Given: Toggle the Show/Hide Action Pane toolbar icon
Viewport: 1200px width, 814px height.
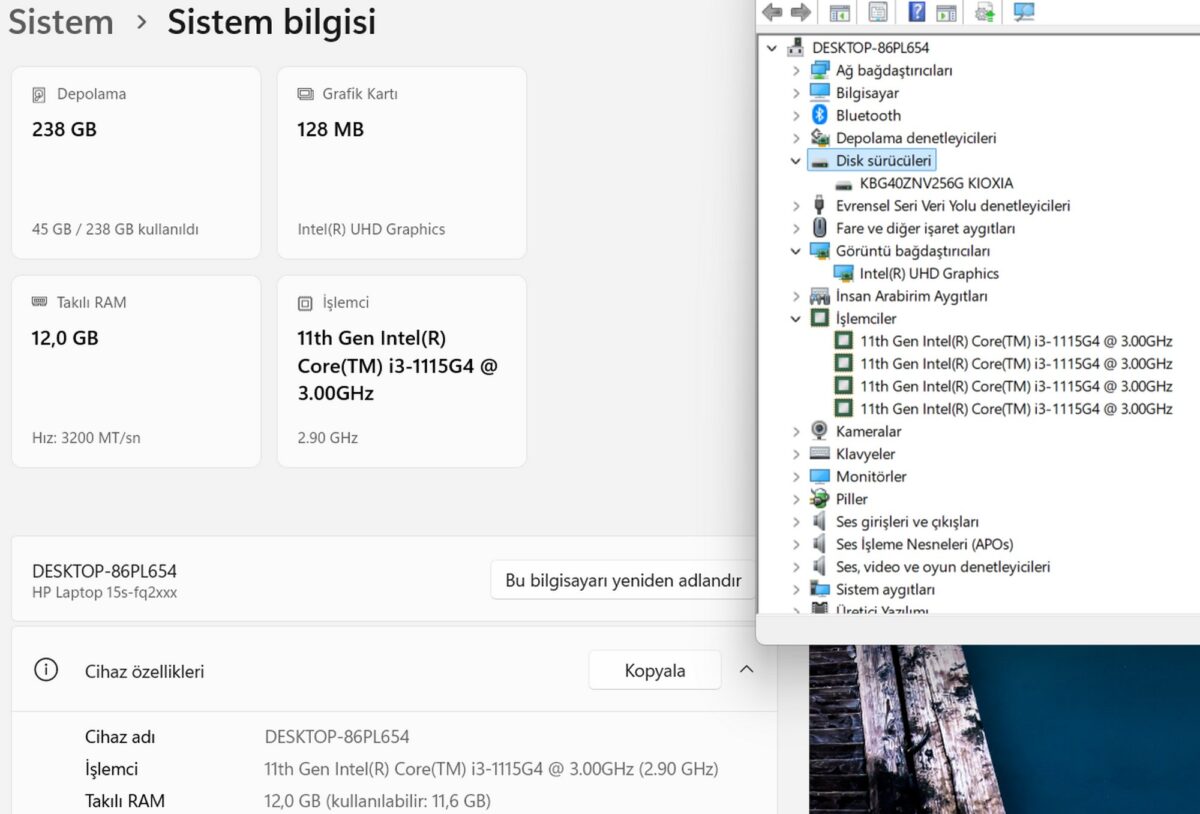Looking at the screenshot, I should [946, 12].
